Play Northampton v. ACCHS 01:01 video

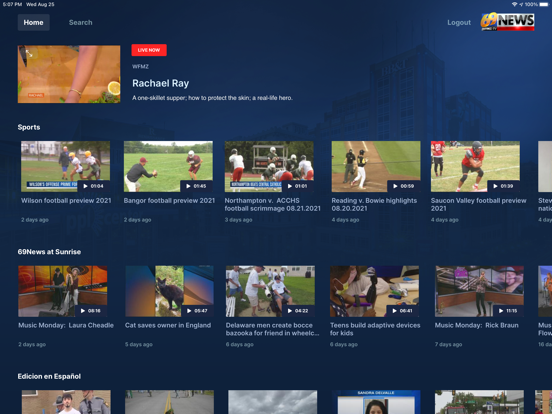[298, 186]
